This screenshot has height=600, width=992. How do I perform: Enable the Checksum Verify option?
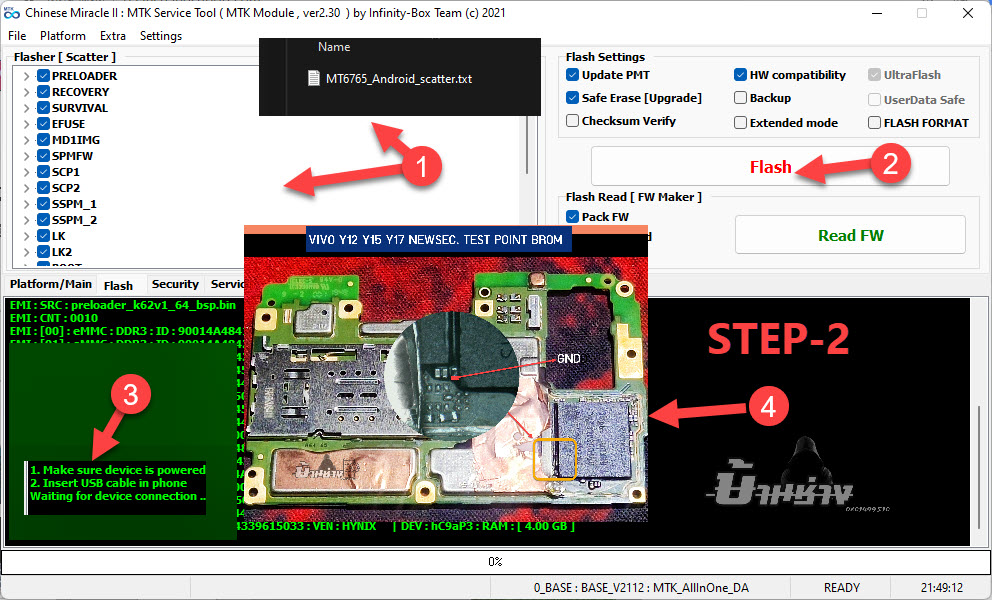pyautogui.click(x=573, y=120)
